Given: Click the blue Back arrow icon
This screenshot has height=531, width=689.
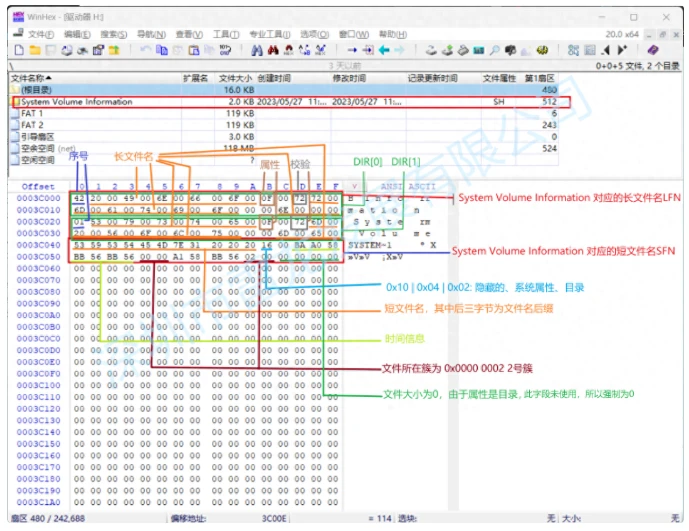Looking at the screenshot, I should point(384,49).
